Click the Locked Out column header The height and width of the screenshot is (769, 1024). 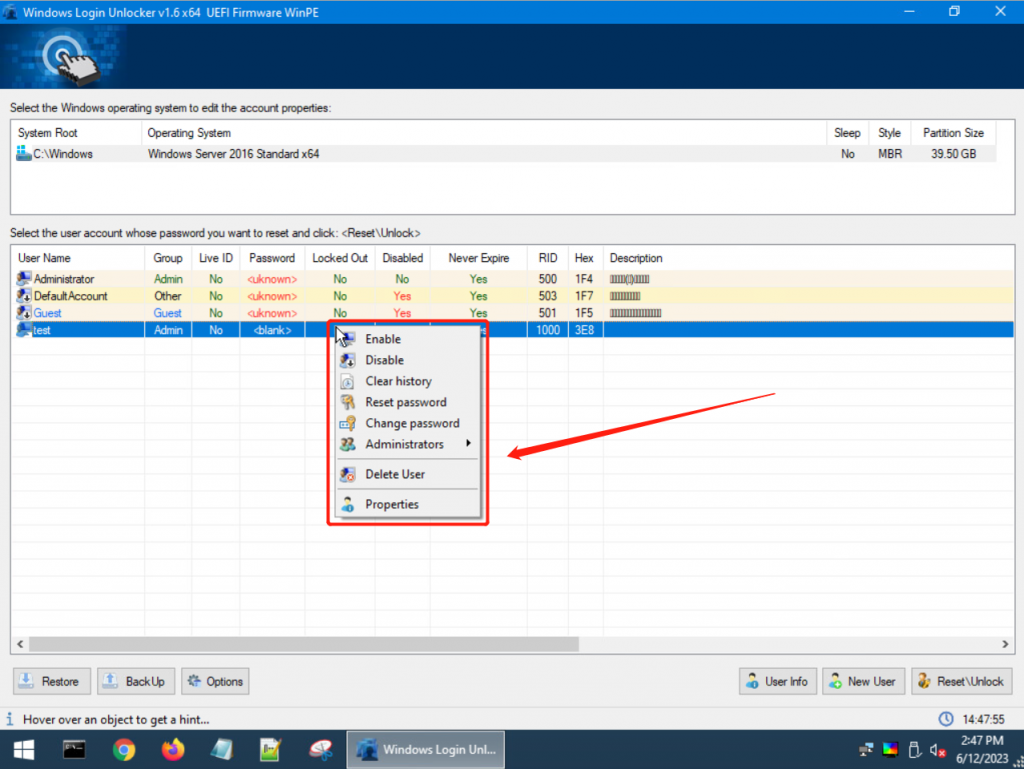pos(340,258)
